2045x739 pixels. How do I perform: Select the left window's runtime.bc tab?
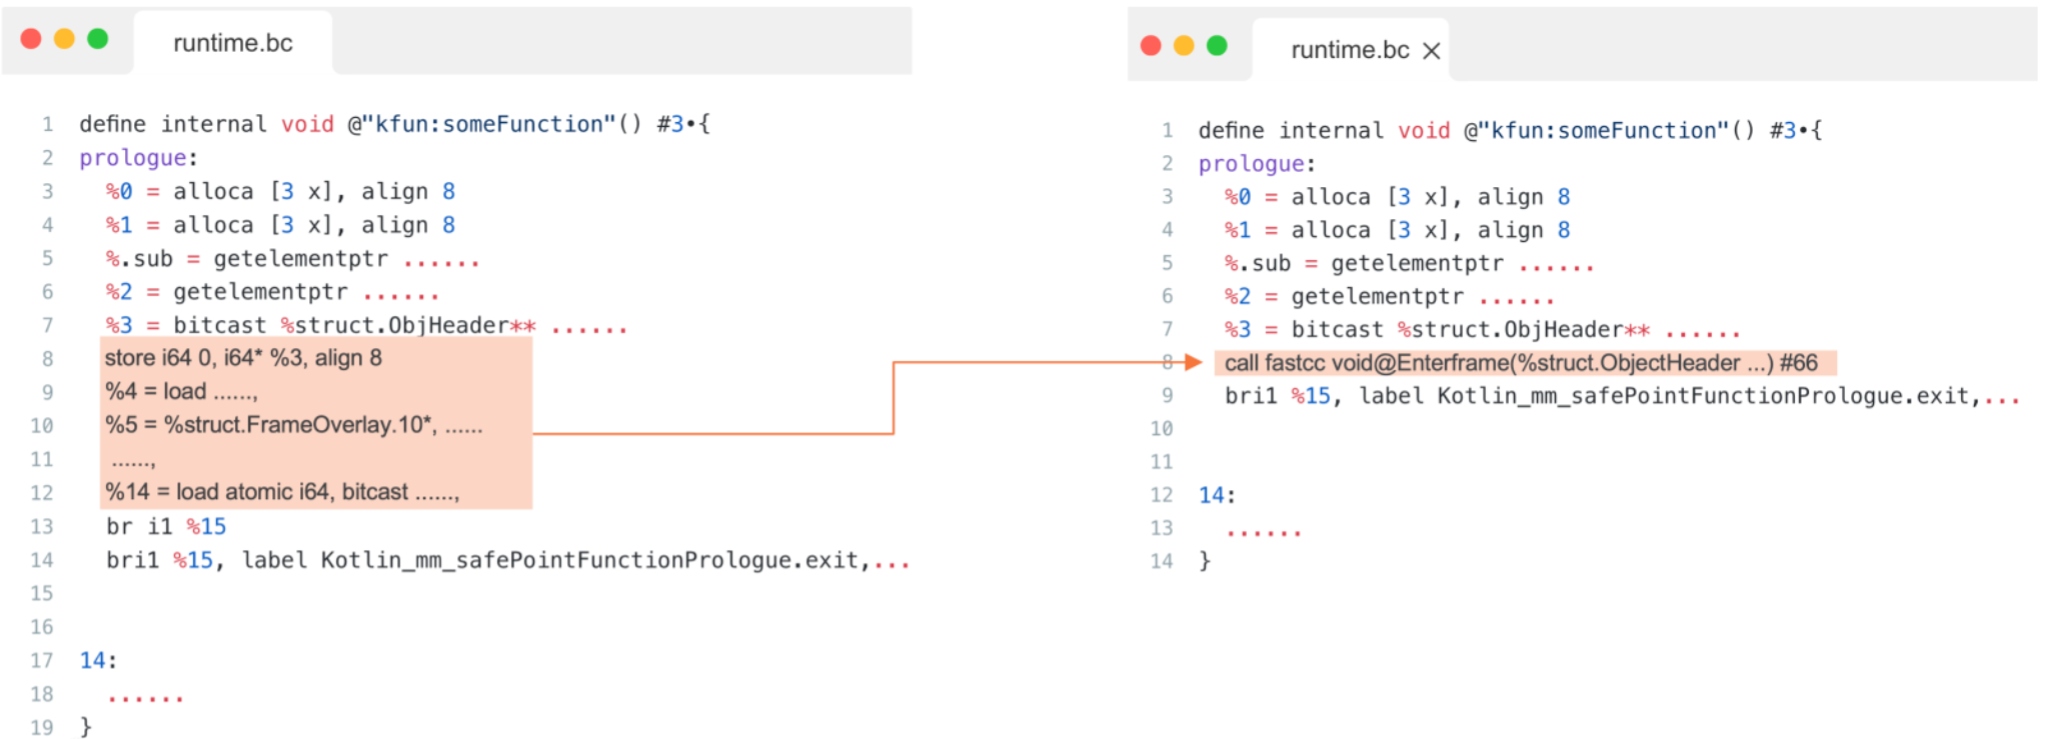coord(232,43)
